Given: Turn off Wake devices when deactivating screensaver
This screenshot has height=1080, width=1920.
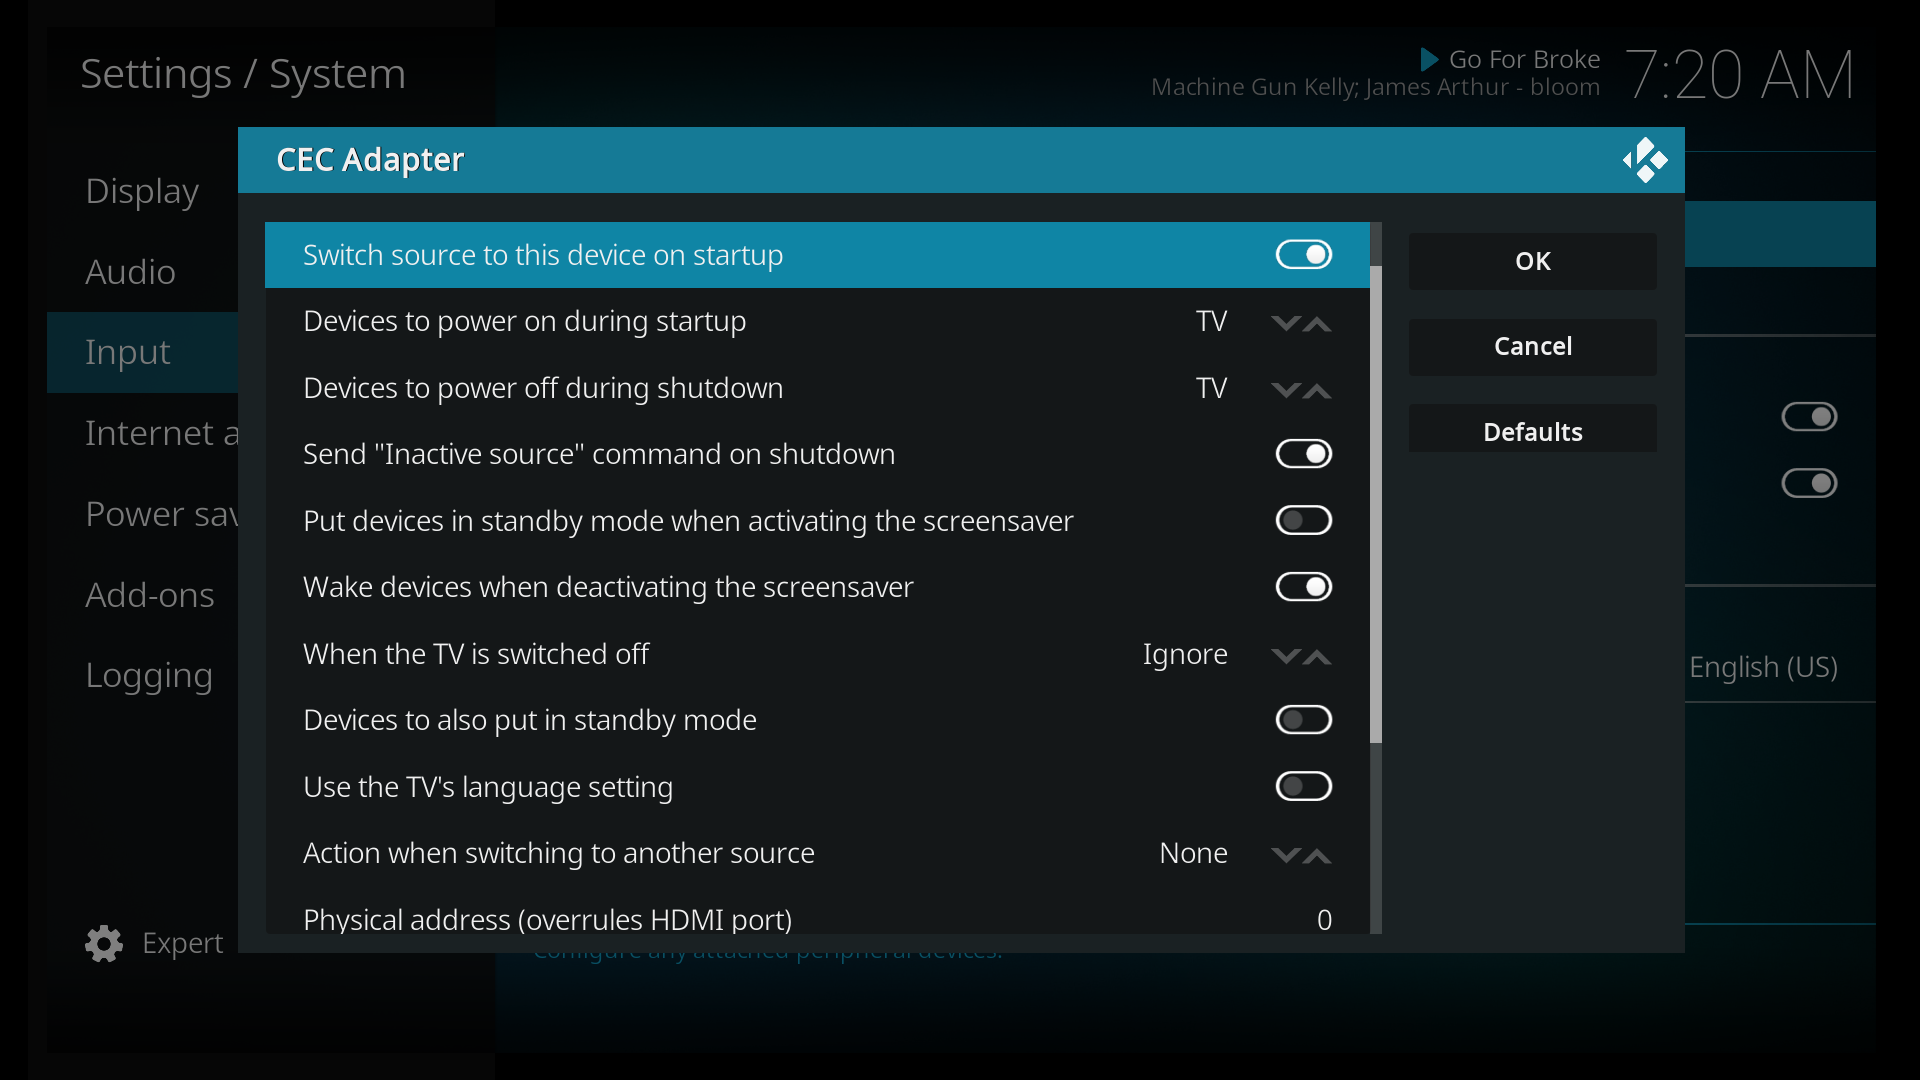Looking at the screenshot, I should click(1303, 587).
